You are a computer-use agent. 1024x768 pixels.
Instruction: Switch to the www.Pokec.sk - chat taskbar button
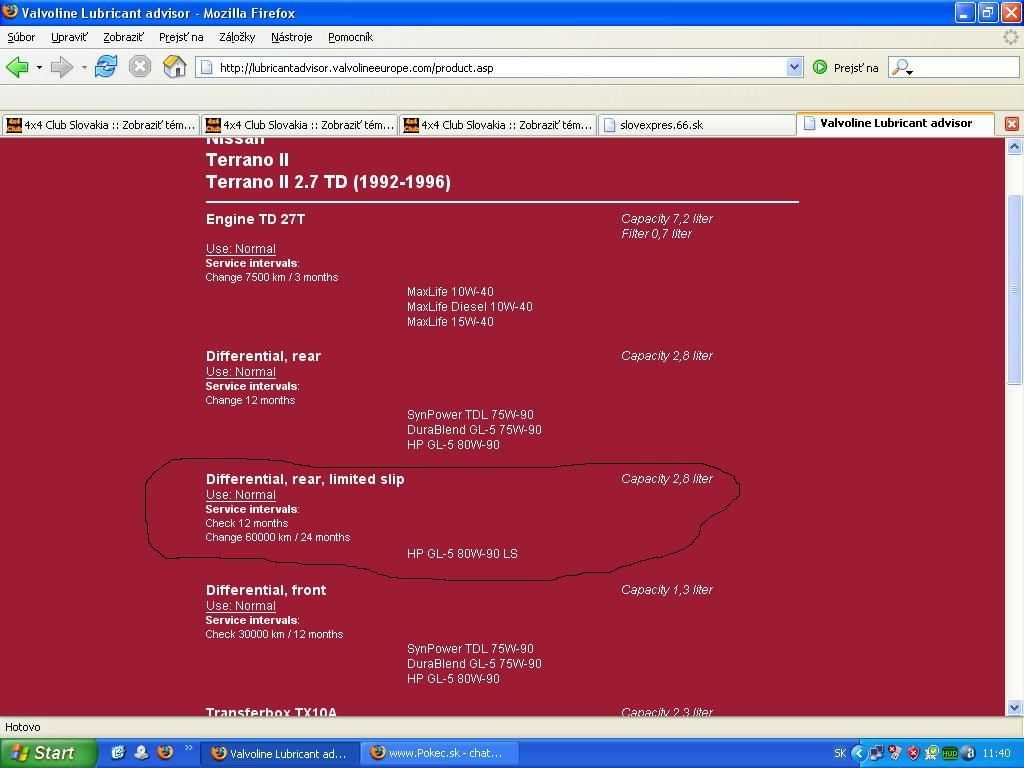pyautogui.click(x=440, y=753)
